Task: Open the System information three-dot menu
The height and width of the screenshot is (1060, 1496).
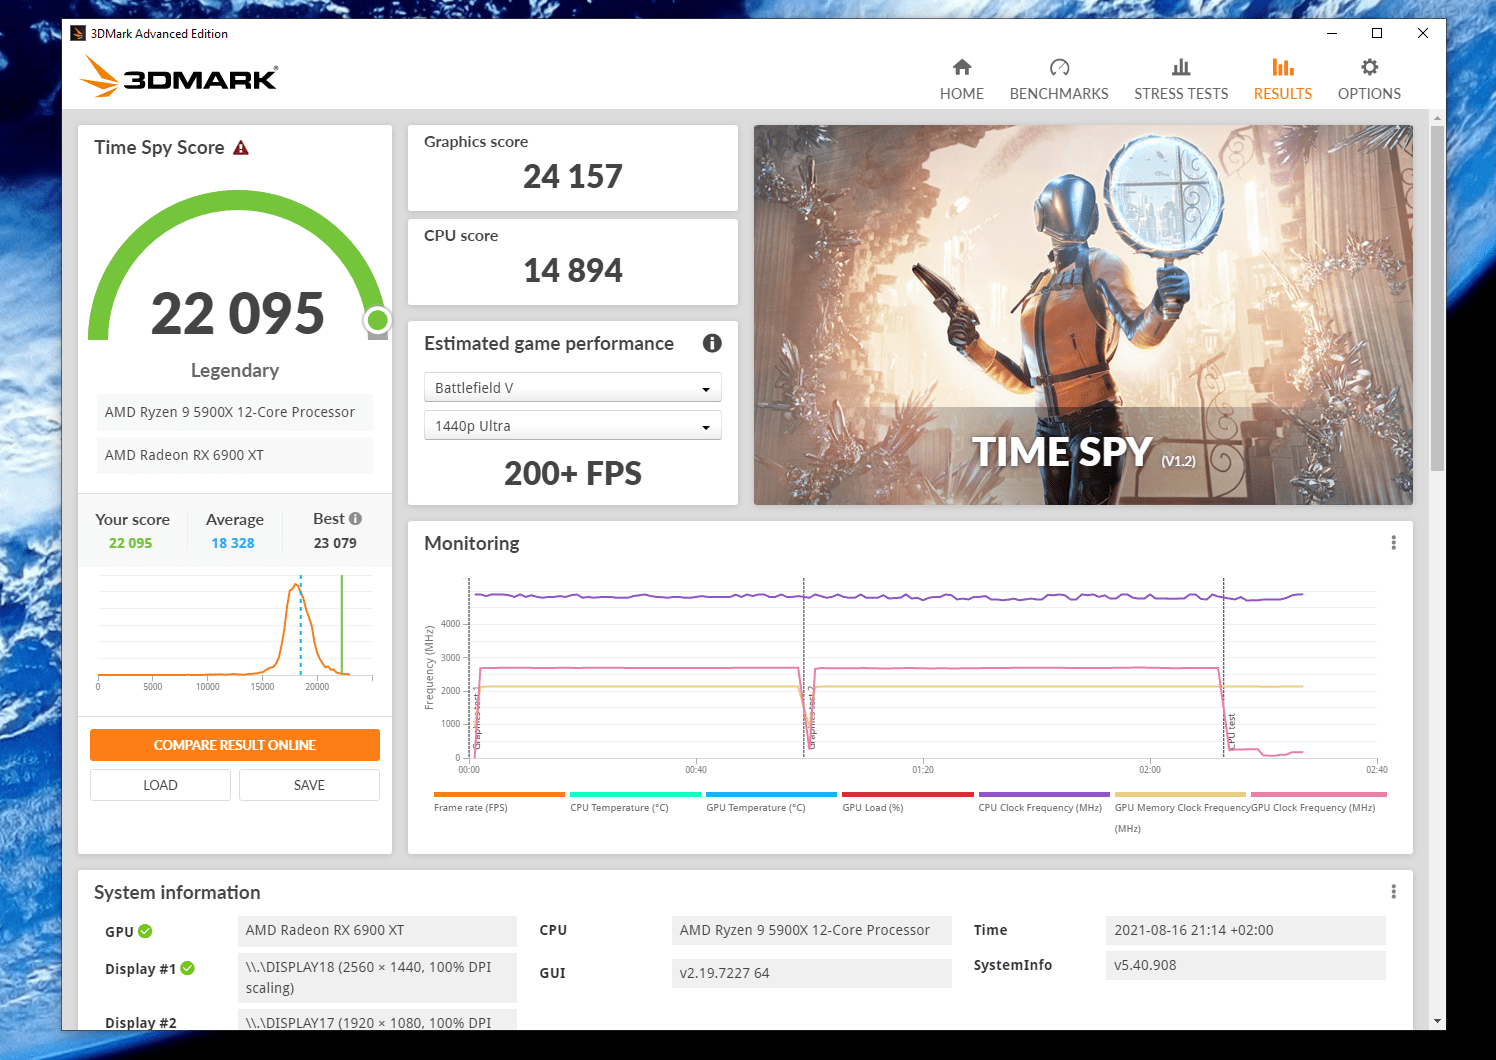Action: [1393, 892]
